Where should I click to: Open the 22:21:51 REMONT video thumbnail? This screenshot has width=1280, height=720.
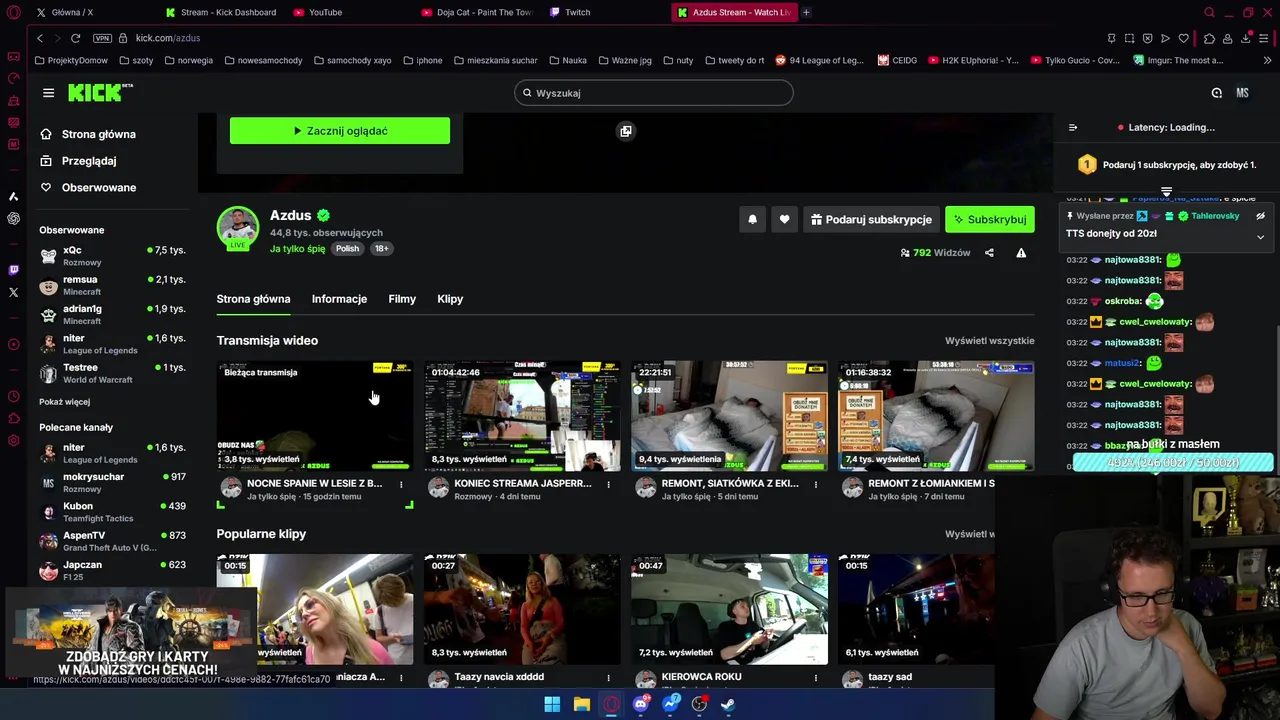(x=729, y=416)
